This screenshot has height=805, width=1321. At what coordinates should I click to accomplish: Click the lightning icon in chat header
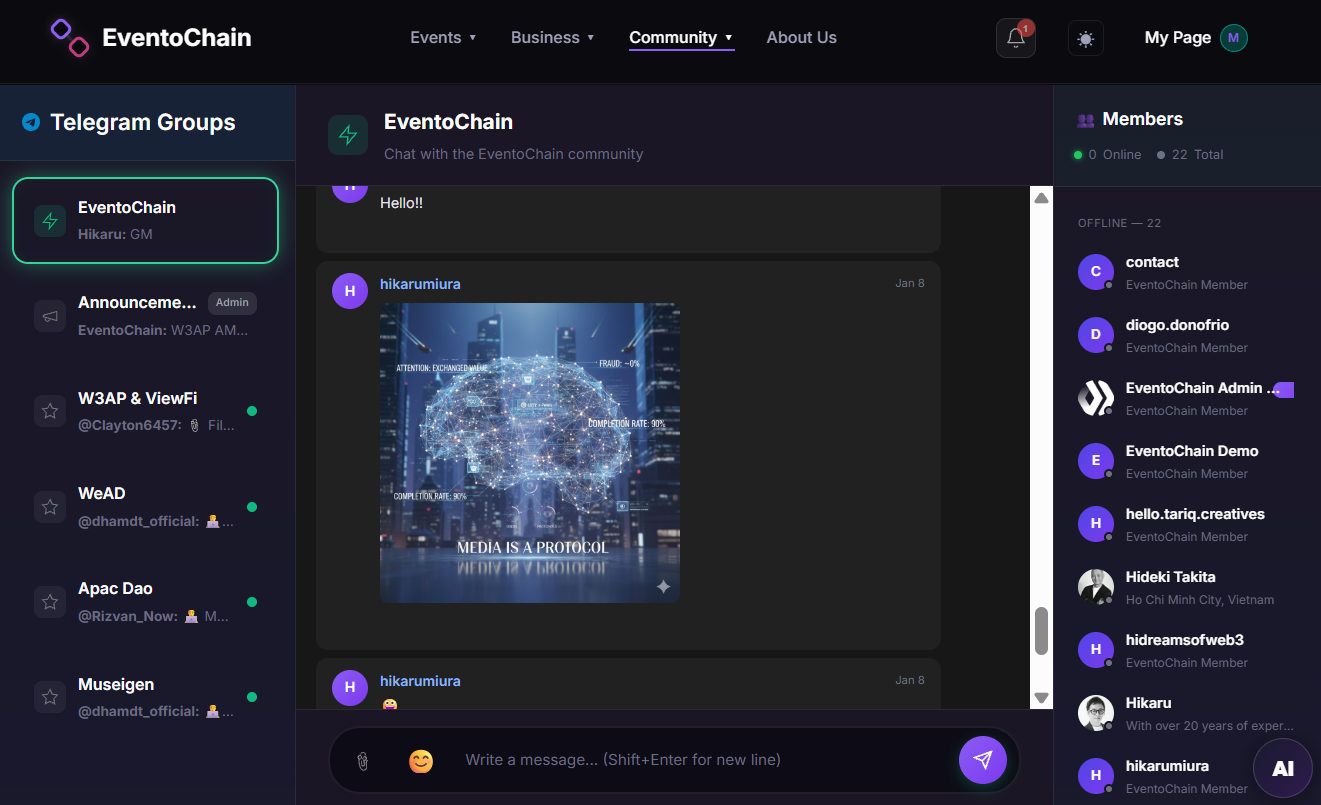click(348, 135)
